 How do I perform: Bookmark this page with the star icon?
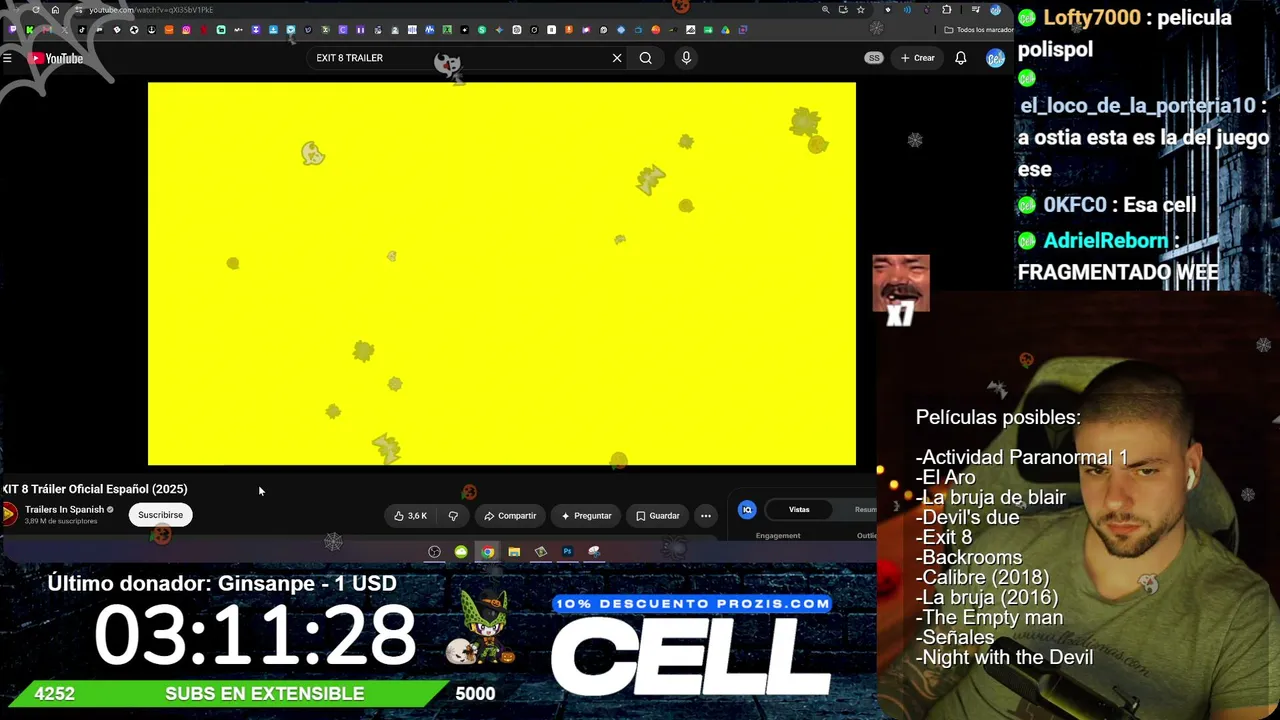(860, 10)
